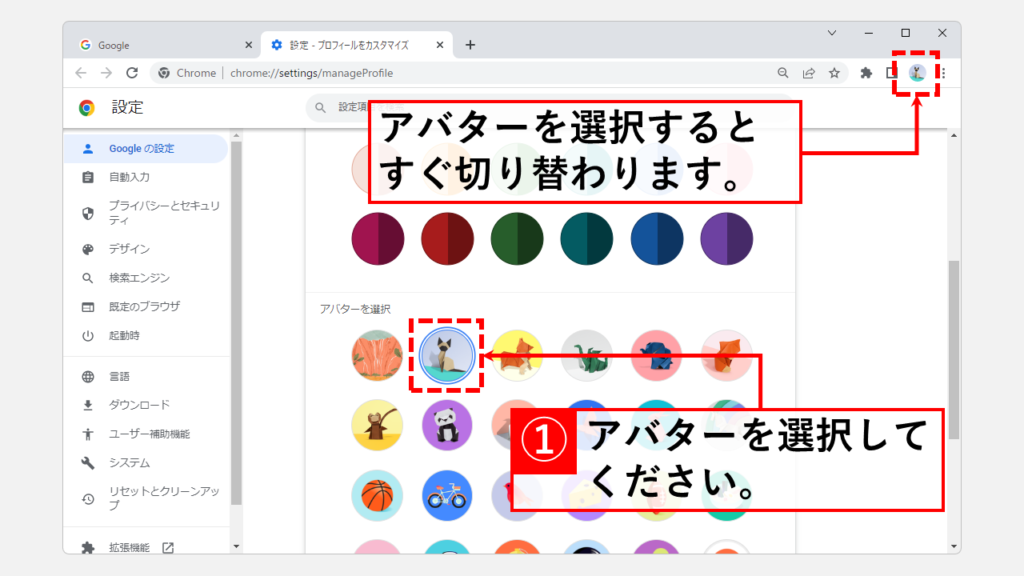Choose the origami panda avatar
The image size is (1024, 576).
(x=447, y=425)
